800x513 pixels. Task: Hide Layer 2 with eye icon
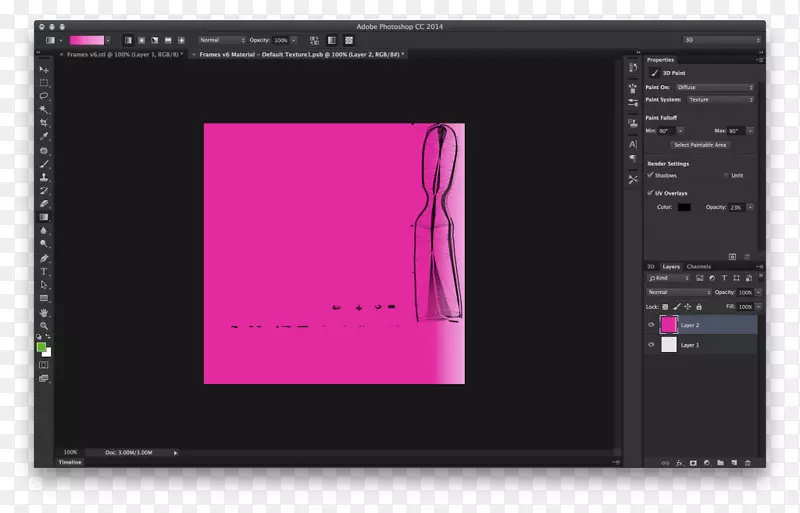pyautogui.click(x=651, y=325)
